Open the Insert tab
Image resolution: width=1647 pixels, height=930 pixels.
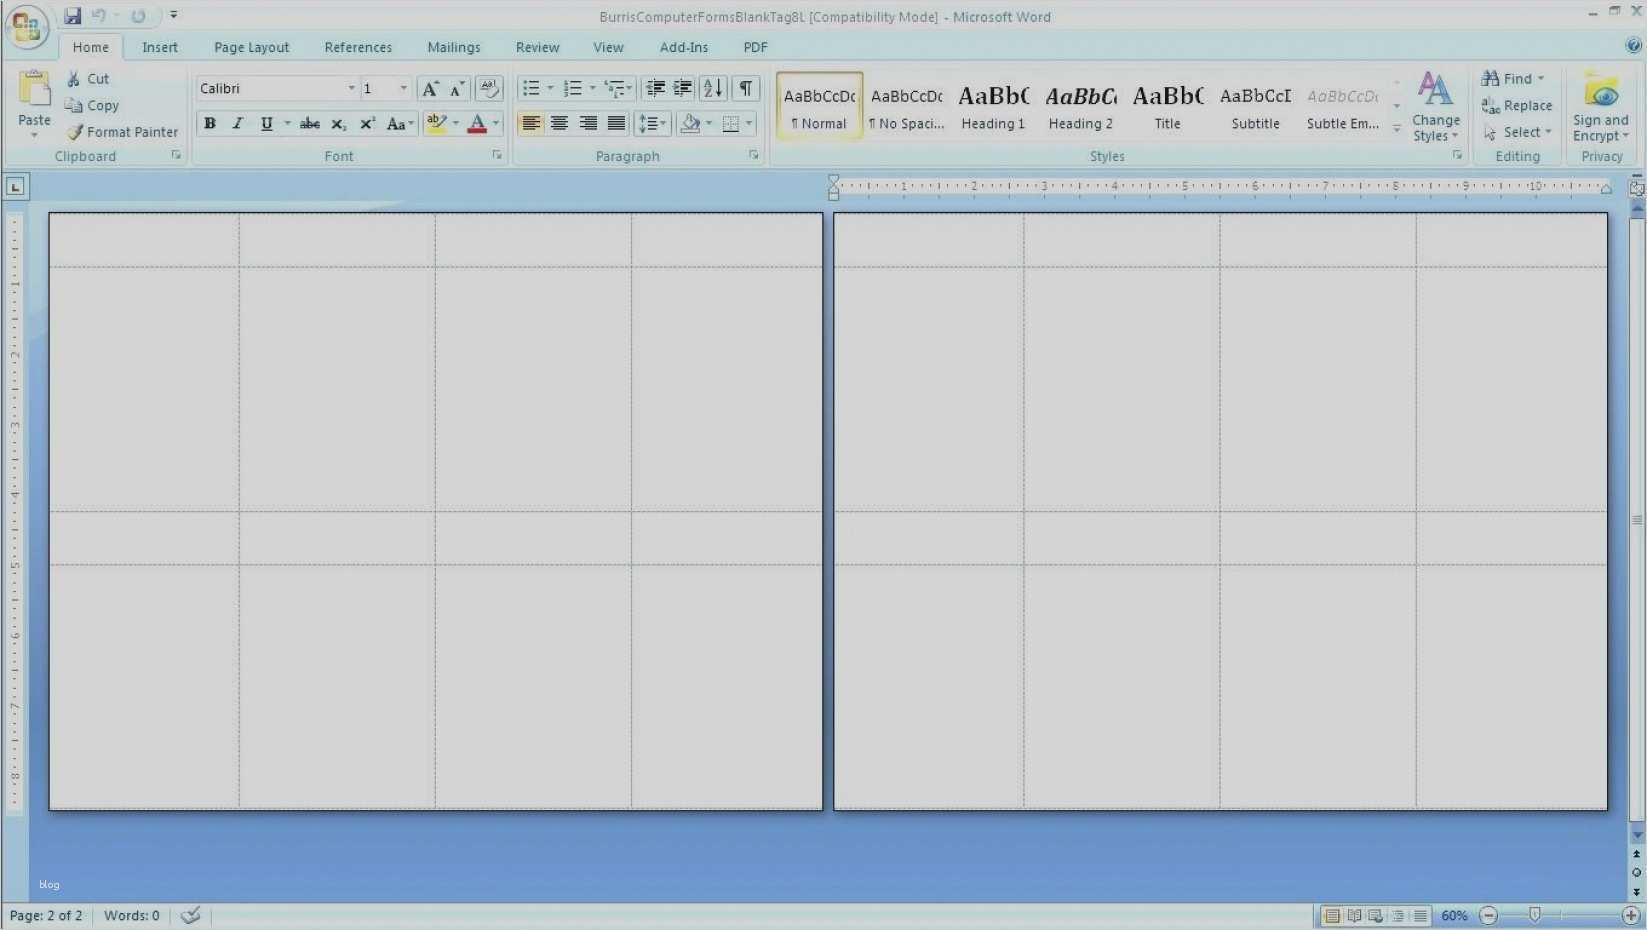click(x=160, y=47)
